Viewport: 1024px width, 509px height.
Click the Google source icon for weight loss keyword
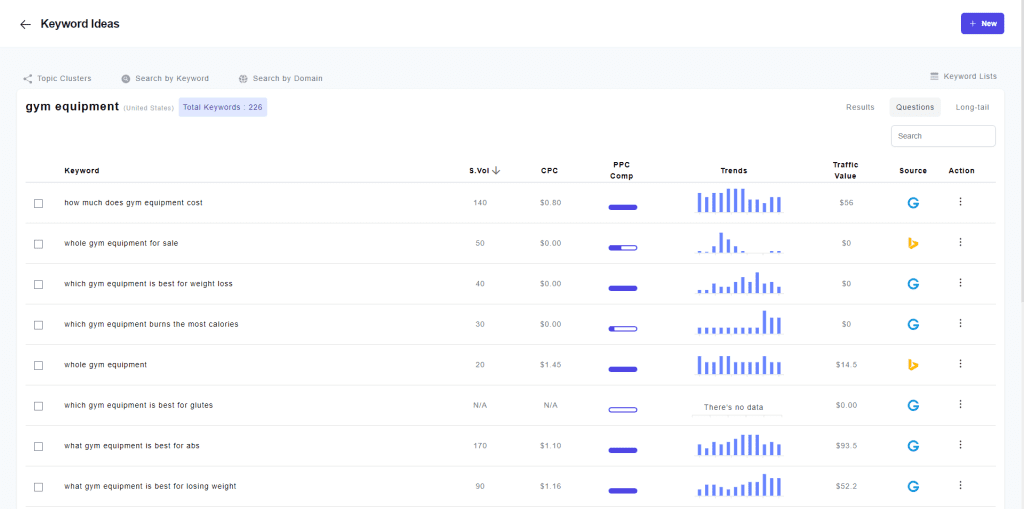point(913,284)
